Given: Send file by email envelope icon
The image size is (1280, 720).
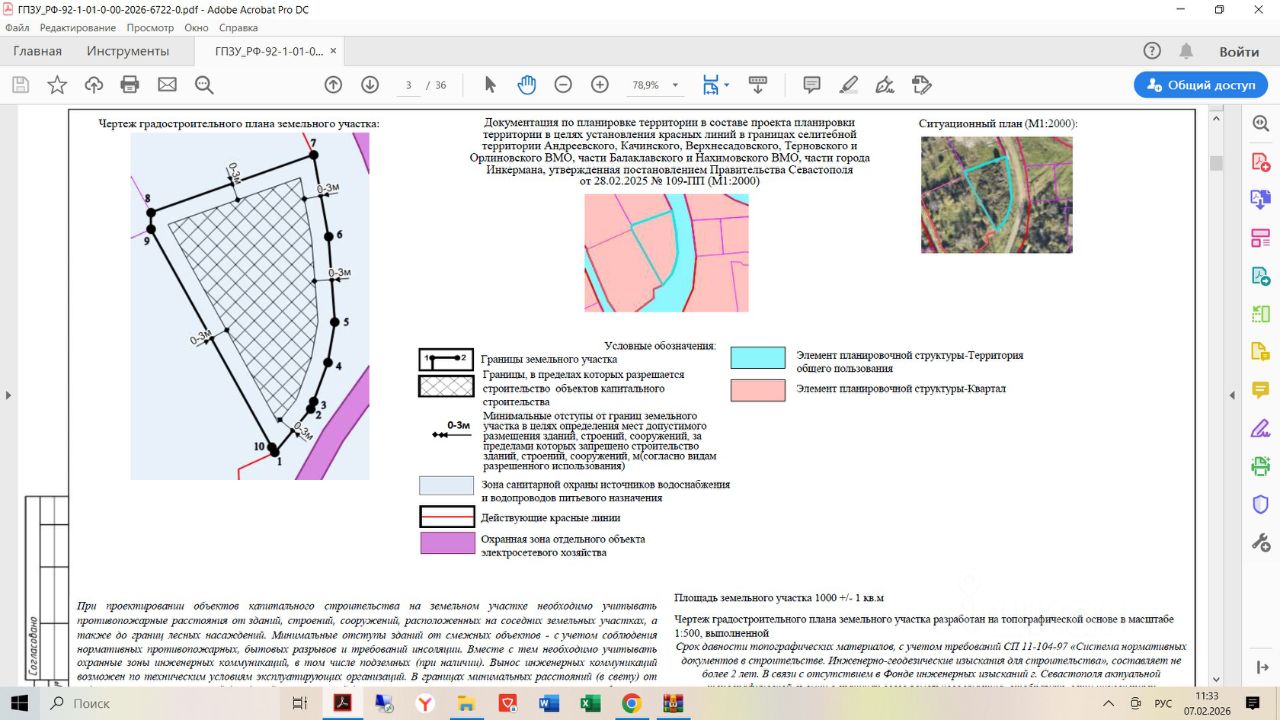Looking at the screenshot, I should pos(167,85).
